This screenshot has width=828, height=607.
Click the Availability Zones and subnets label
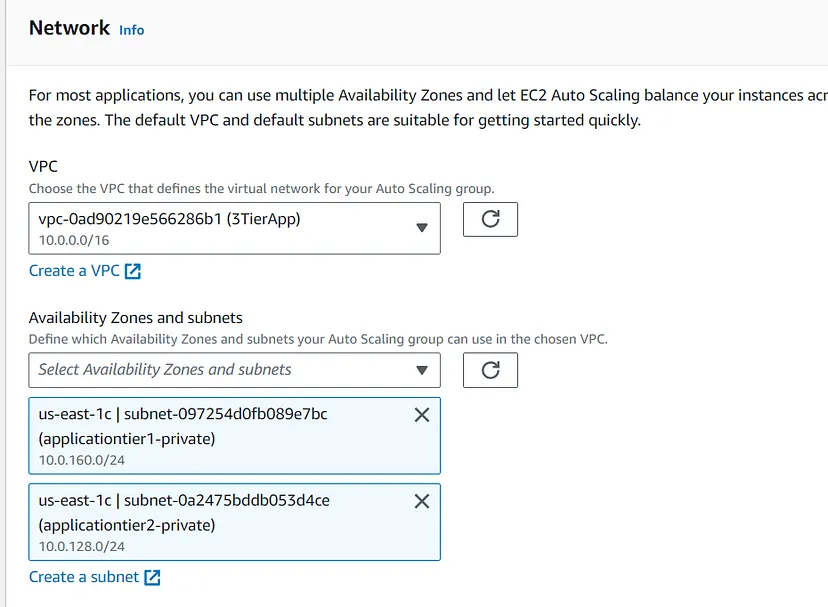[135, 318]
